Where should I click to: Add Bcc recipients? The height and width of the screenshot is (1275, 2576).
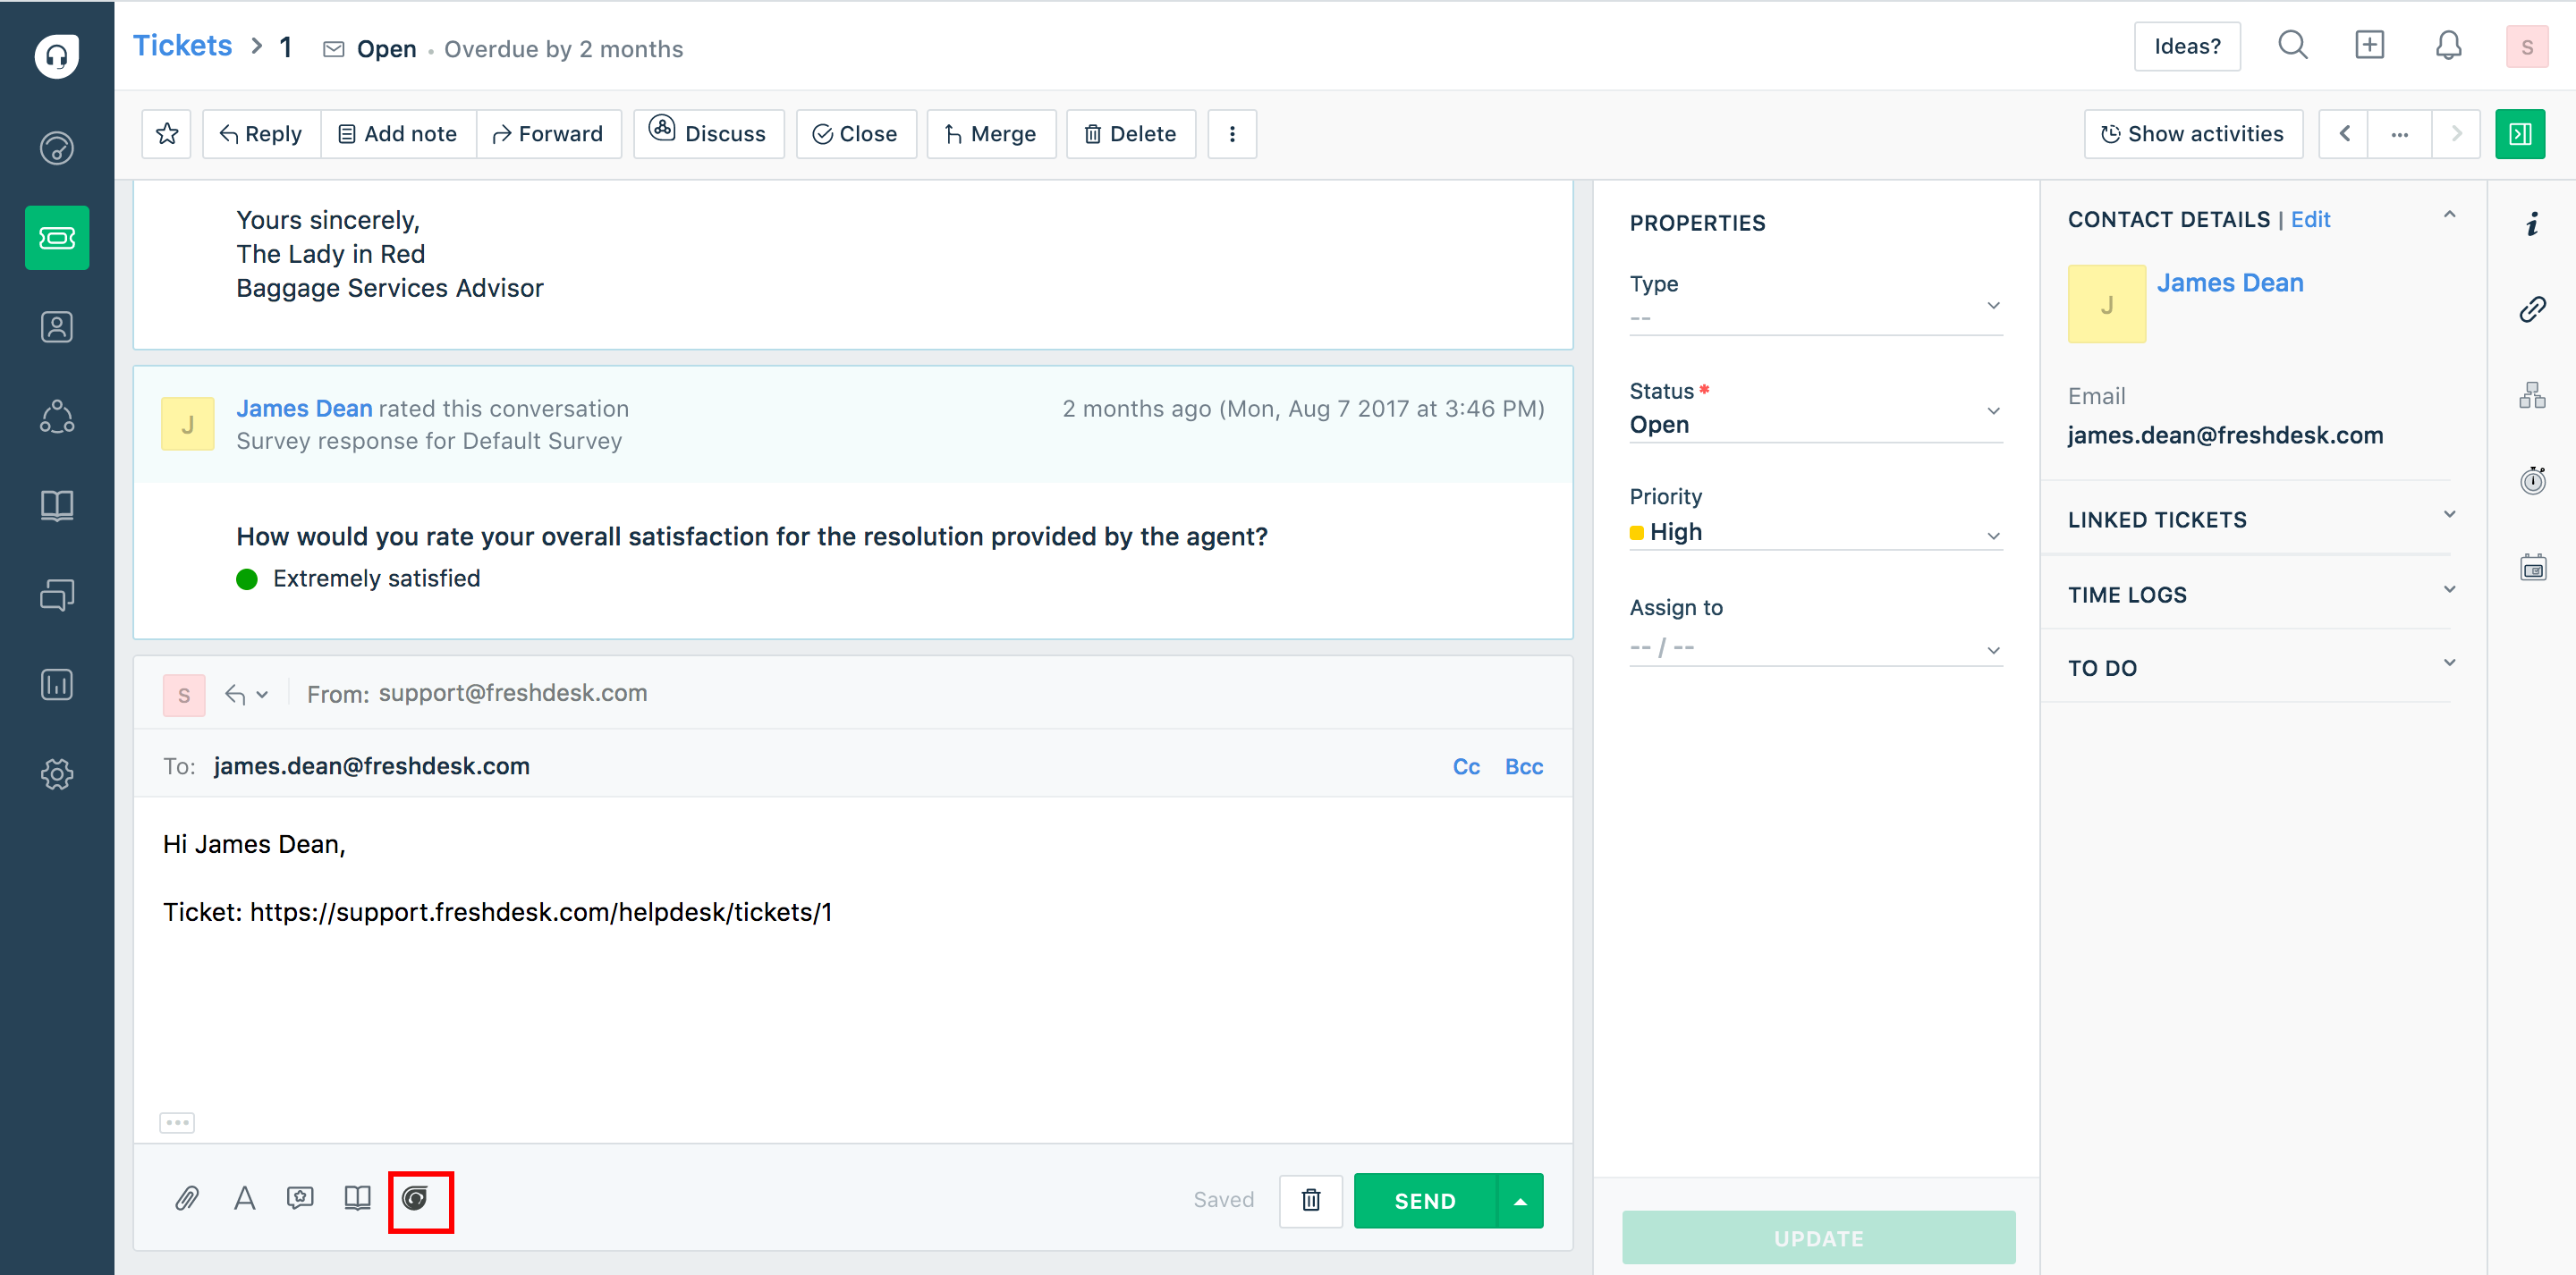tap(1524, 766)
